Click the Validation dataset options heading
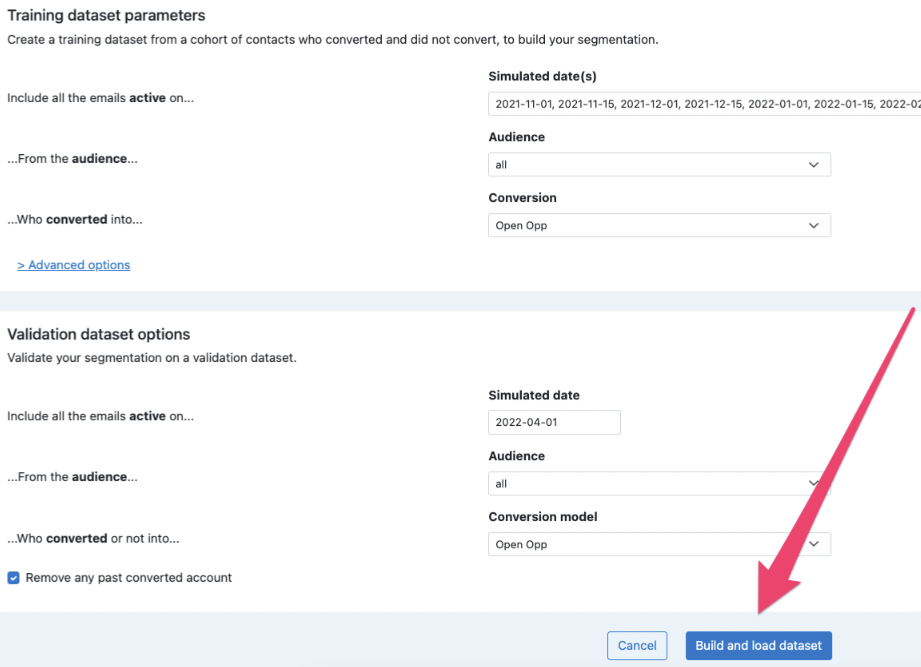Viewport: 921px width, 667px height. coord(98,335)
